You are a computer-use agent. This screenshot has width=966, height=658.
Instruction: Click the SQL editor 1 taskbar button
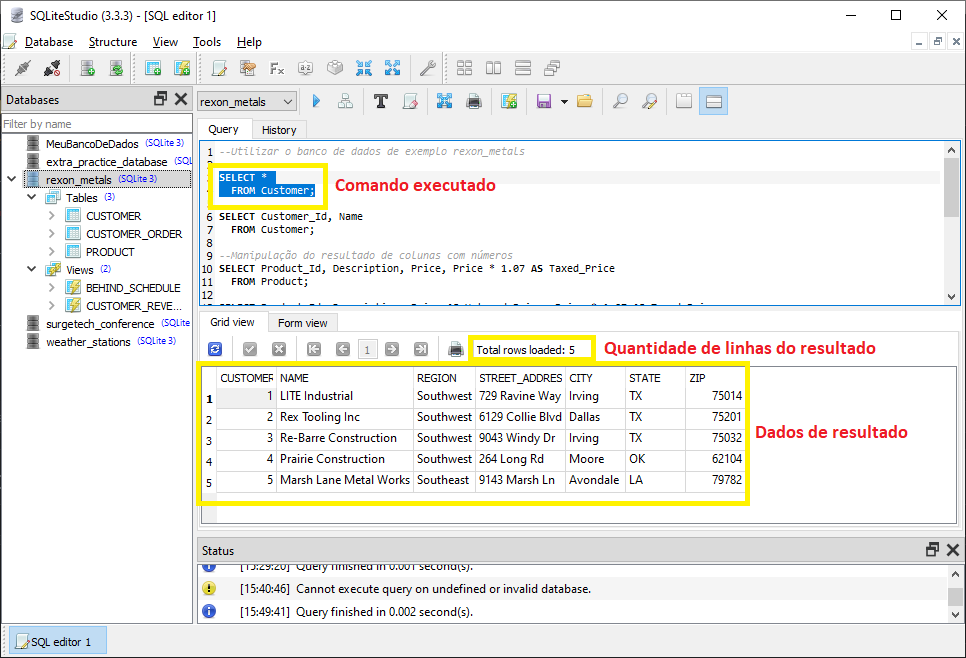[58, 642]
